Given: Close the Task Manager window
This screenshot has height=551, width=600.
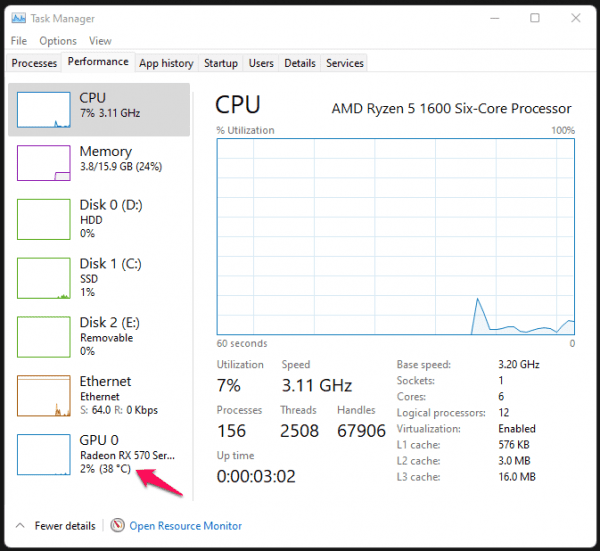Looking at the screenshot, I should coord(576,18).
